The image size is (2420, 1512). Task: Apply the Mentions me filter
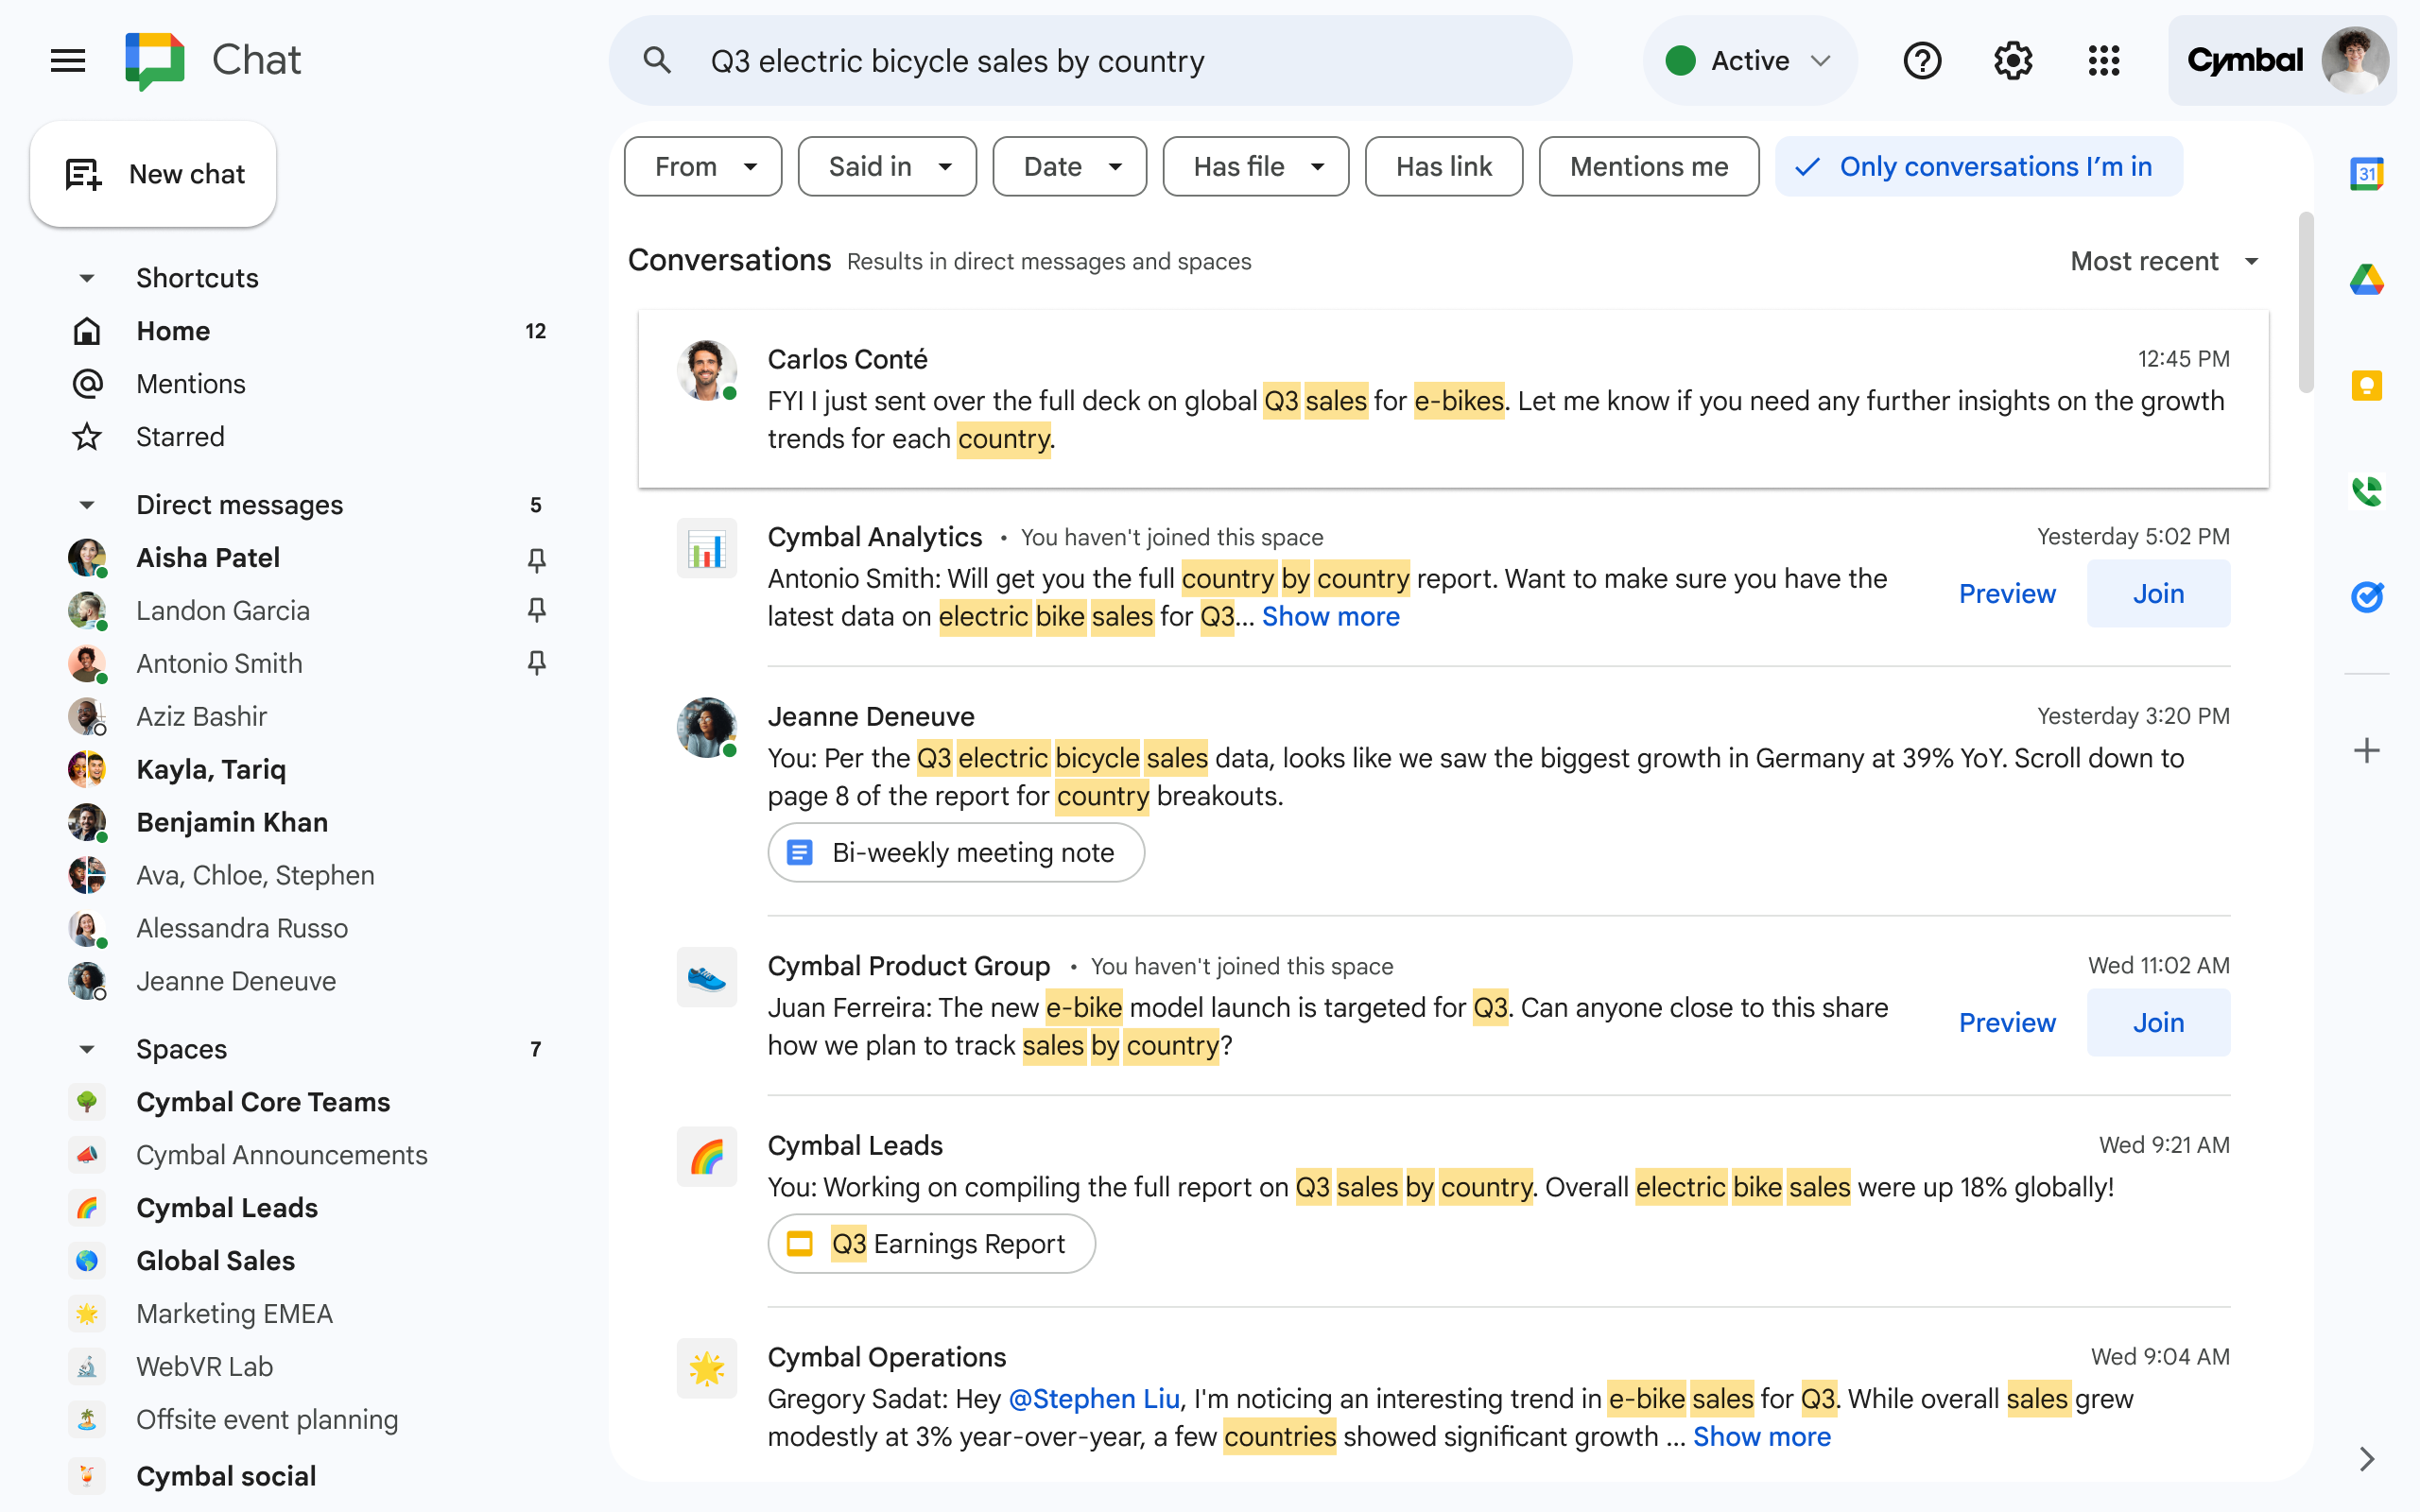tap(1648, 166)
